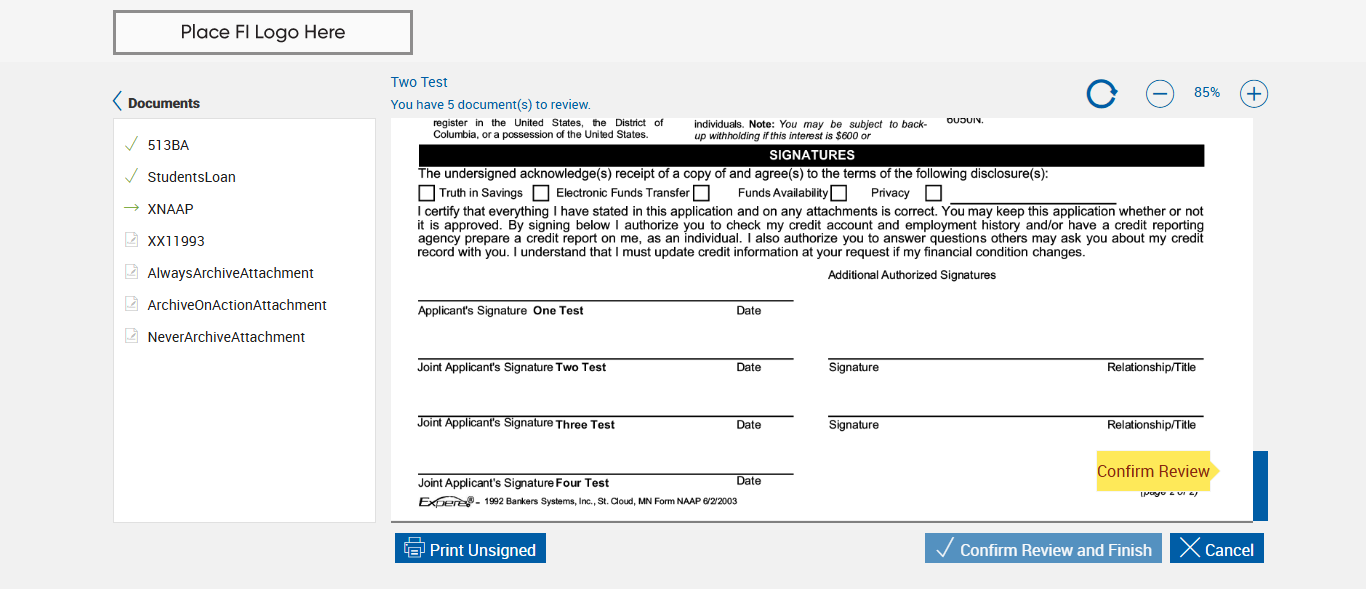Check the Truth in Savings checkbox

tap(427, 193)
